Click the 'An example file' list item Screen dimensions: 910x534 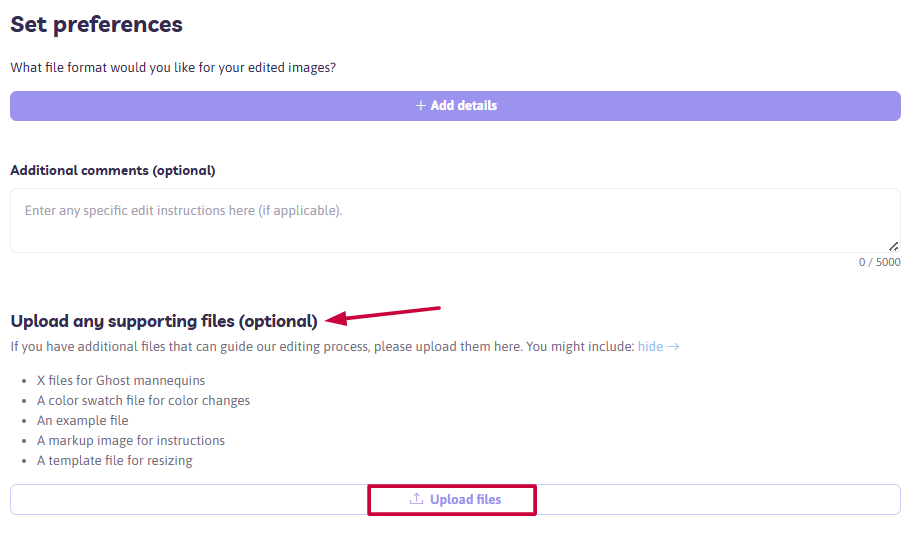pos(82,420)
